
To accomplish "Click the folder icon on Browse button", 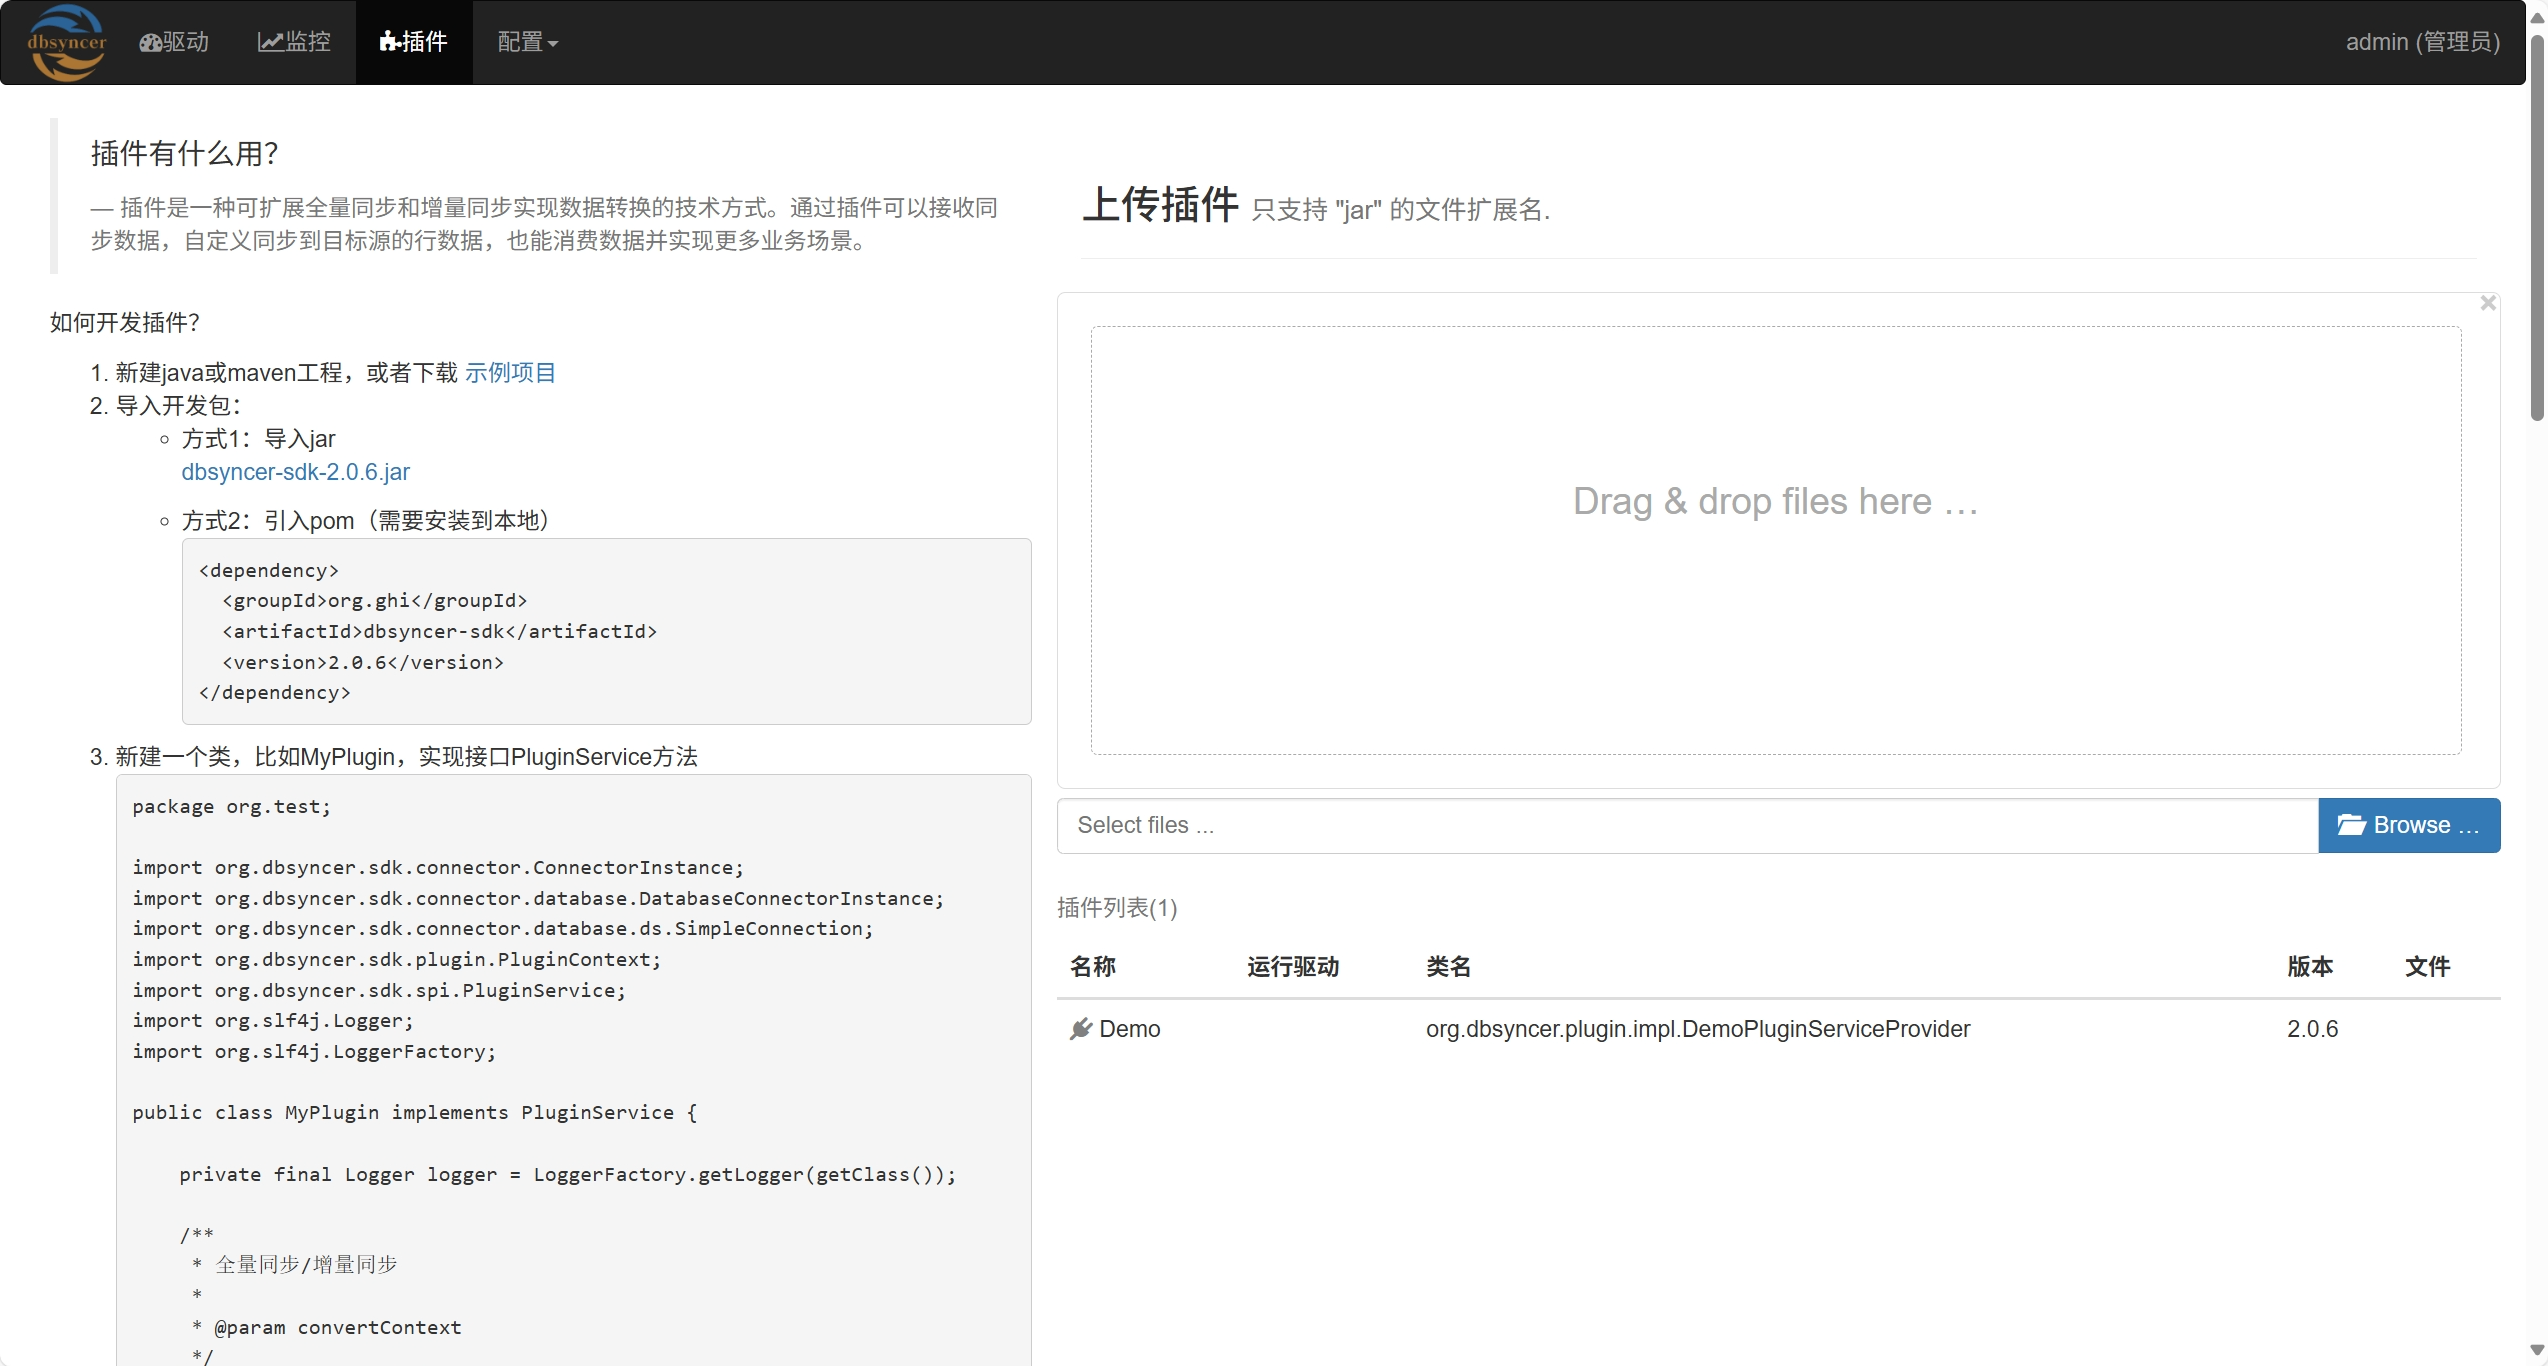I will 2351,825.
